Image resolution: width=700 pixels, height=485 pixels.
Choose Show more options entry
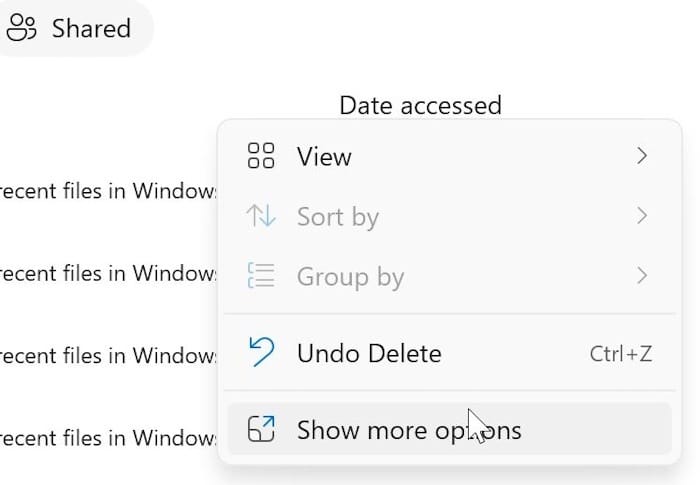[x=409, y=431]
